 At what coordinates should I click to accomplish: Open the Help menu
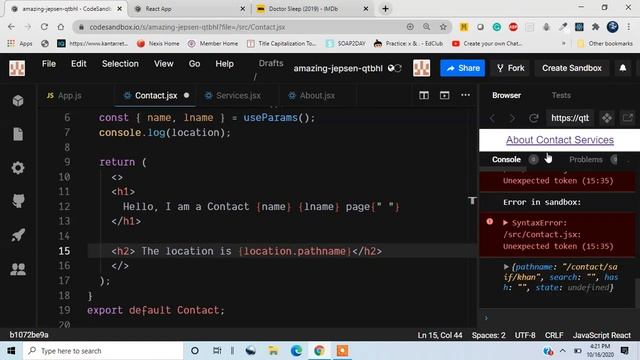(224, 64)
